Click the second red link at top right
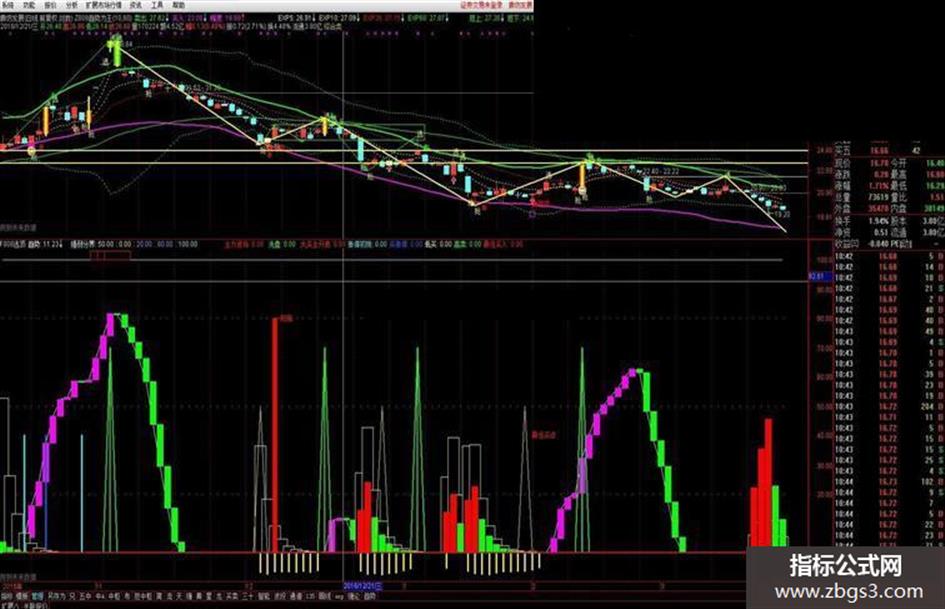945x609 pixels. (x=521, y=5)
